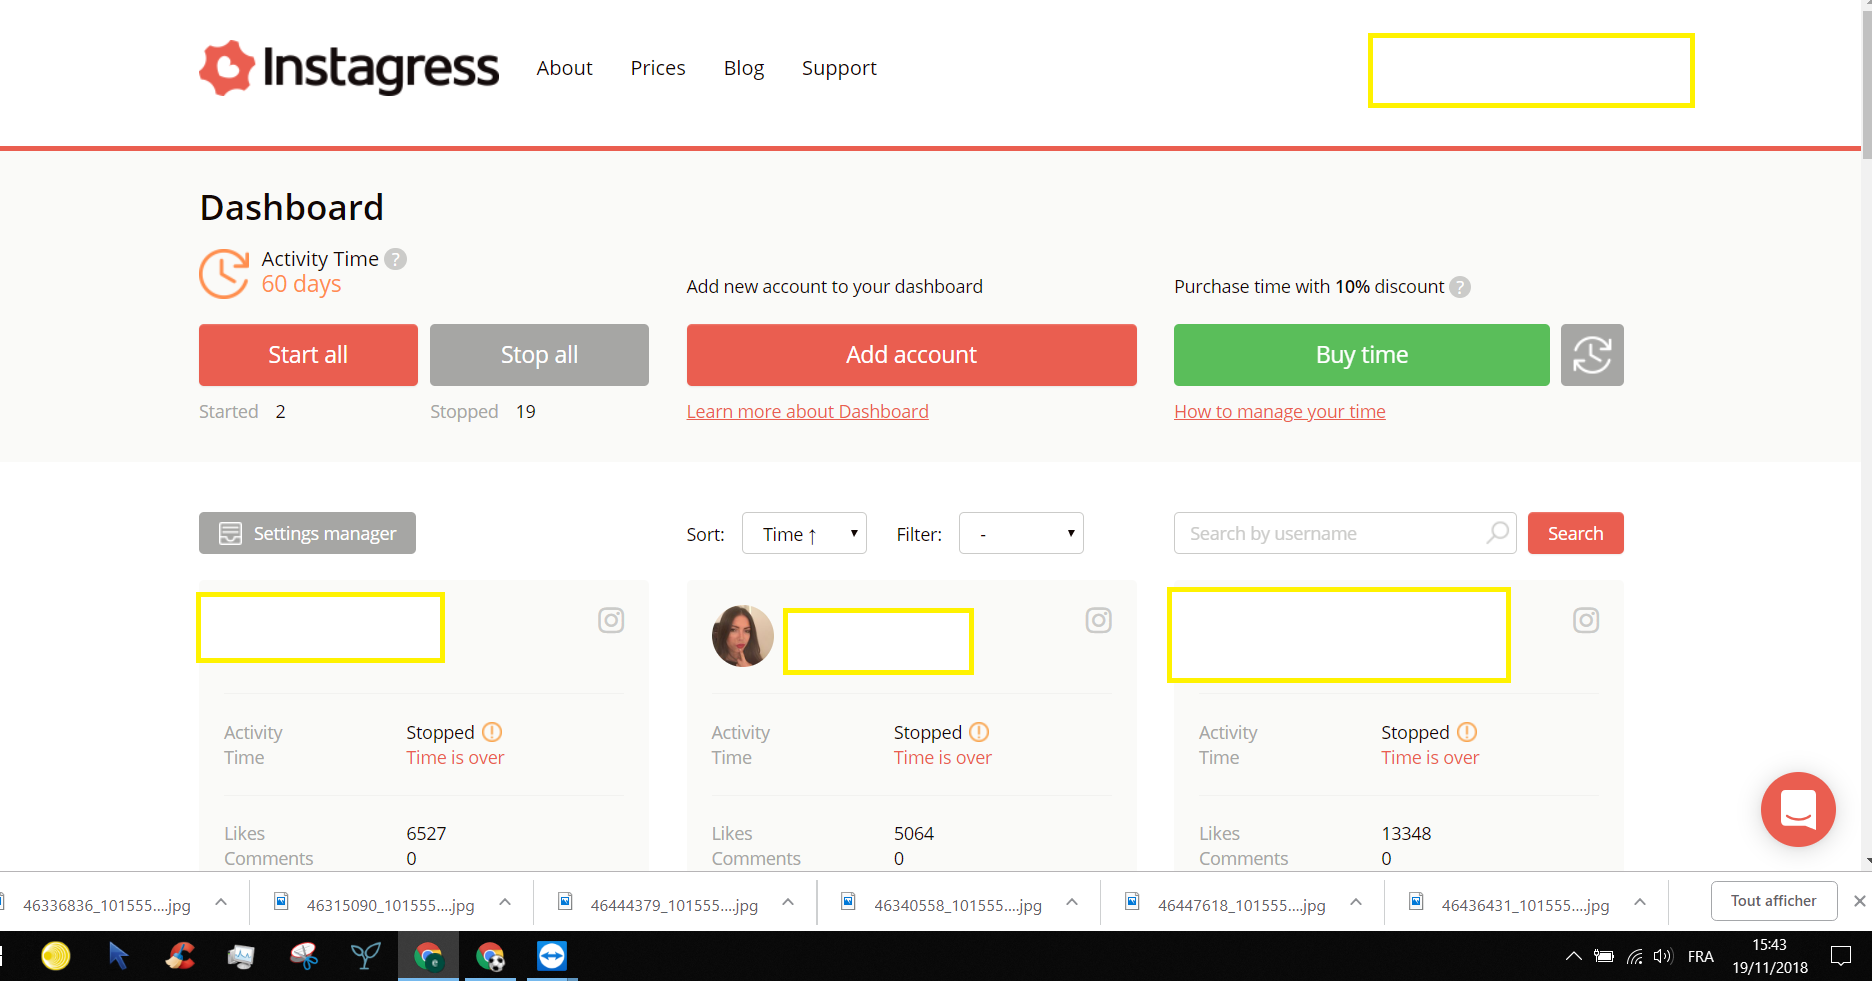Screen dimensions: 1872x981
Task: Expand options for download 46336836_101555....jpg
Action: 221,903
